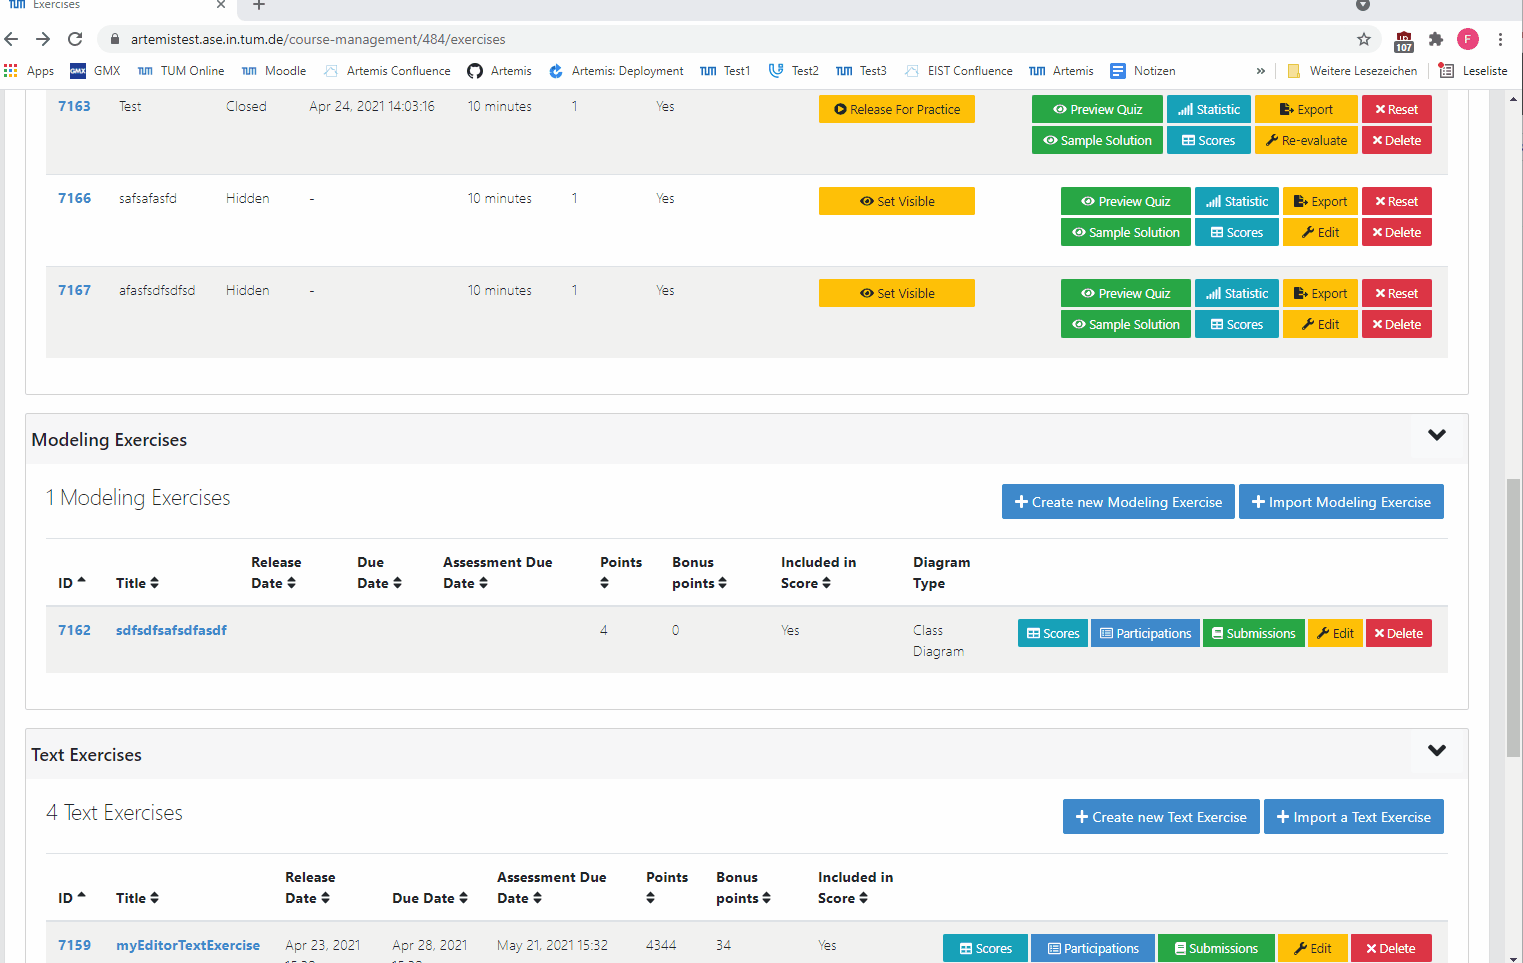1523x963 pixels.
Task: Click Import Modeling Exercise
Action: click(1341, 502)
